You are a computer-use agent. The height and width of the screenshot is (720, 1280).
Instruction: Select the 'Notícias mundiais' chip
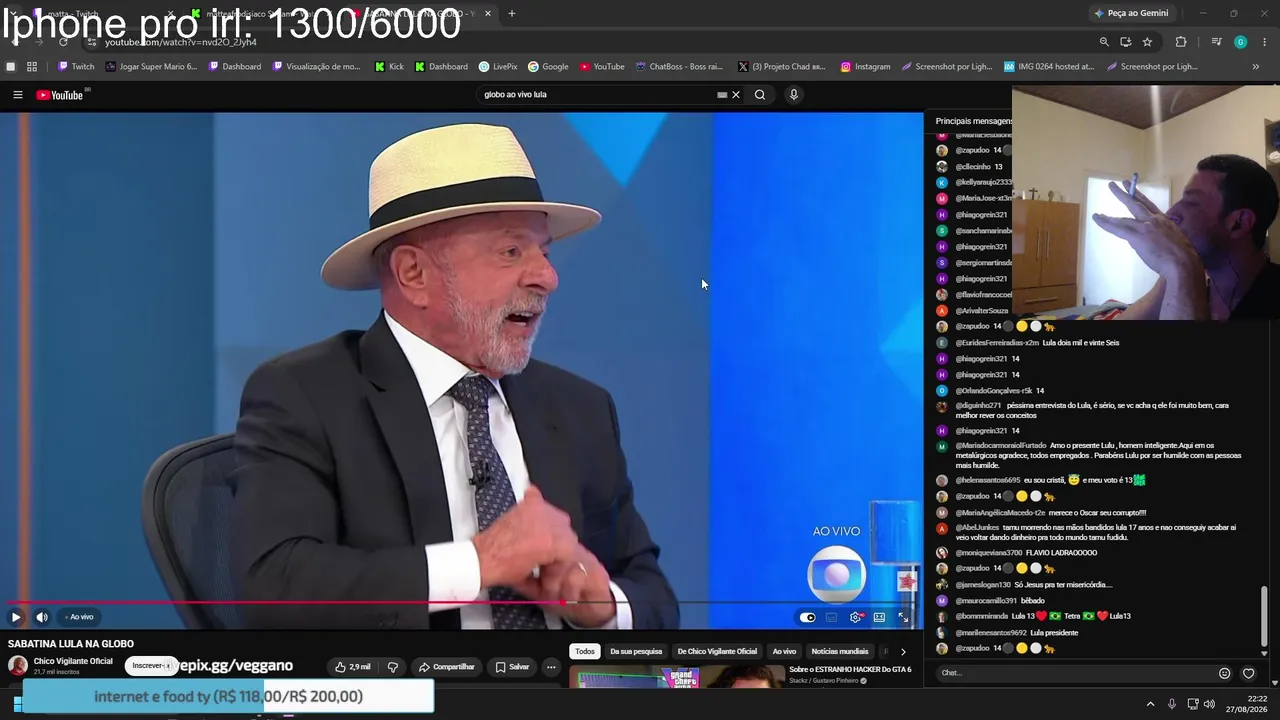[840, 651]
